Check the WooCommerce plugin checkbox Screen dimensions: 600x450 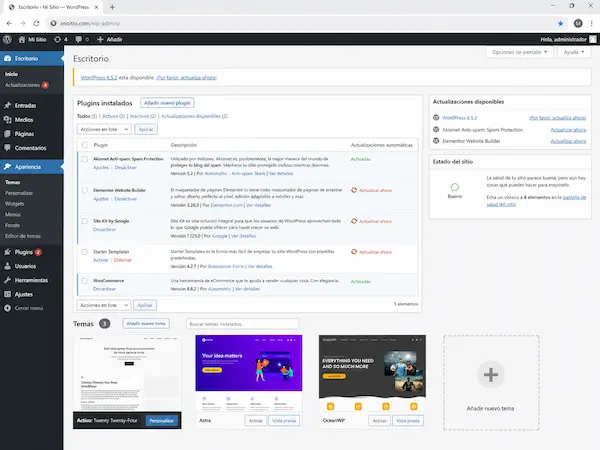pyautogui.click(x=85, y=280)
